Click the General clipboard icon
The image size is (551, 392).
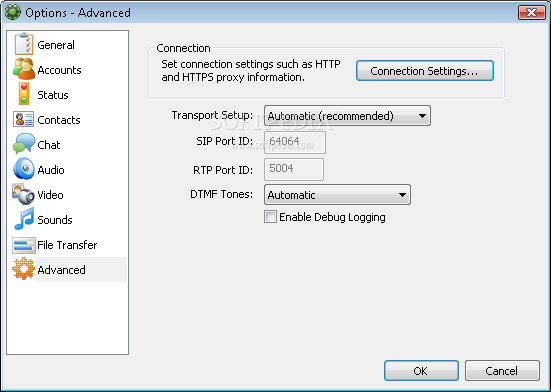pos(24,44)
